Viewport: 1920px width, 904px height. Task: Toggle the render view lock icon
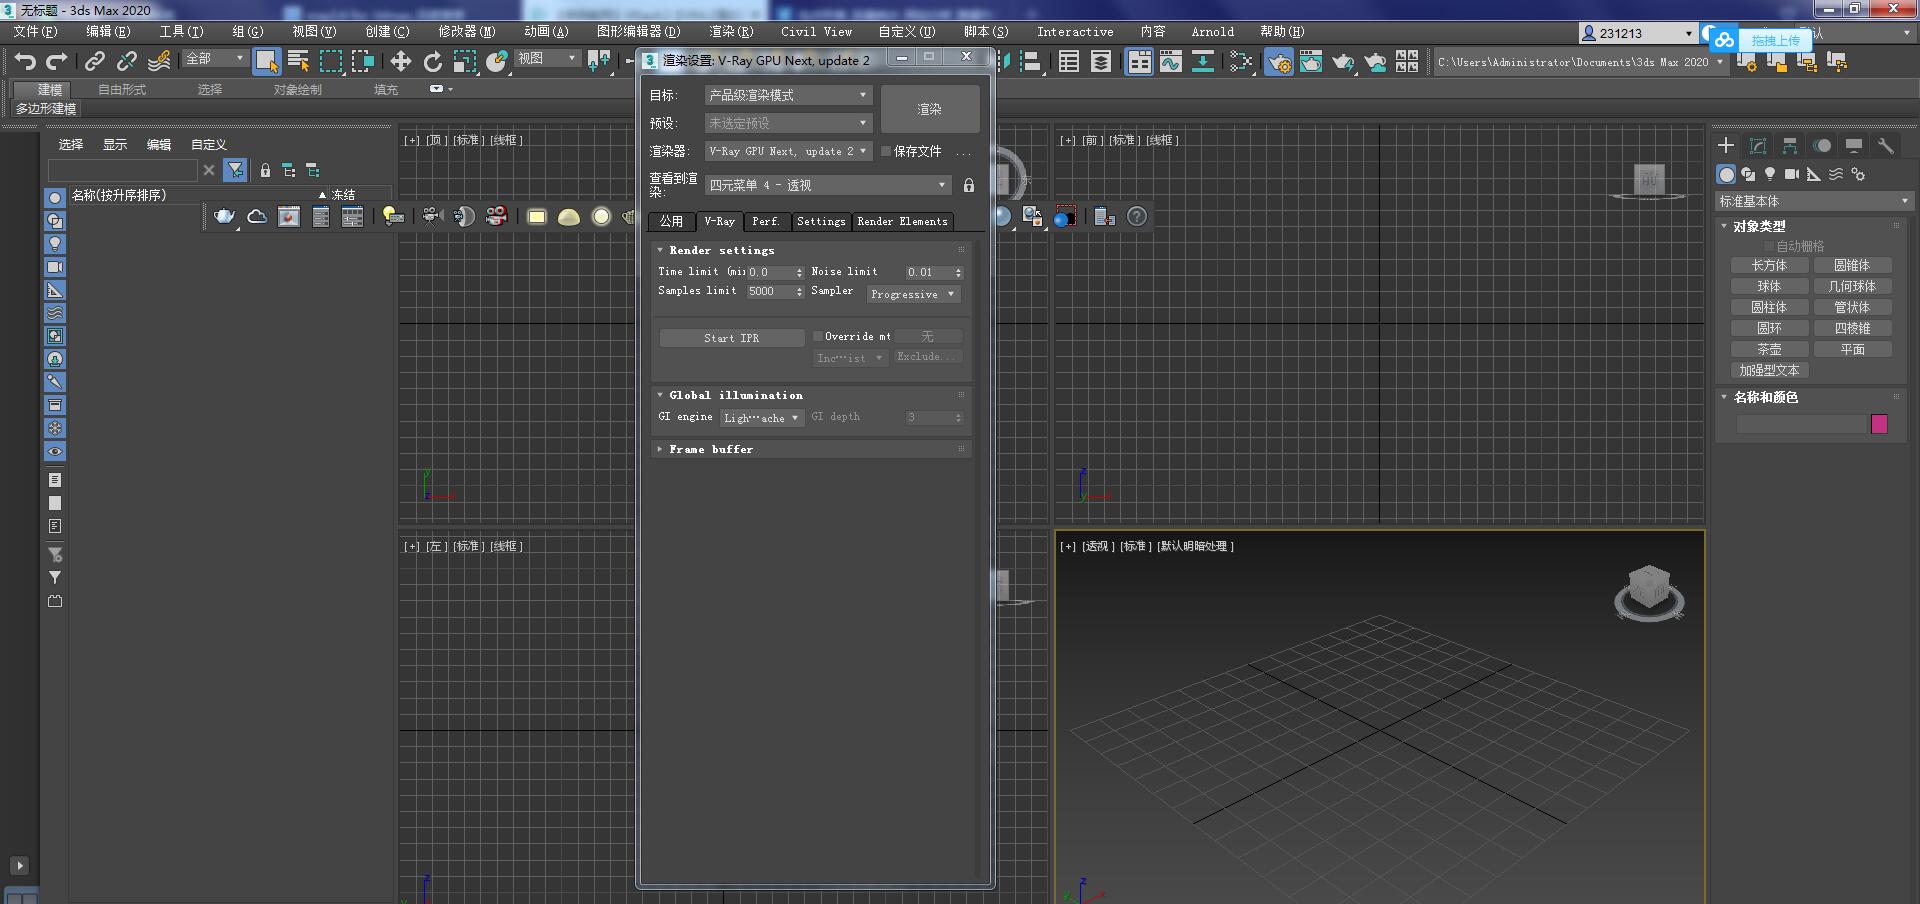[968, 186]
